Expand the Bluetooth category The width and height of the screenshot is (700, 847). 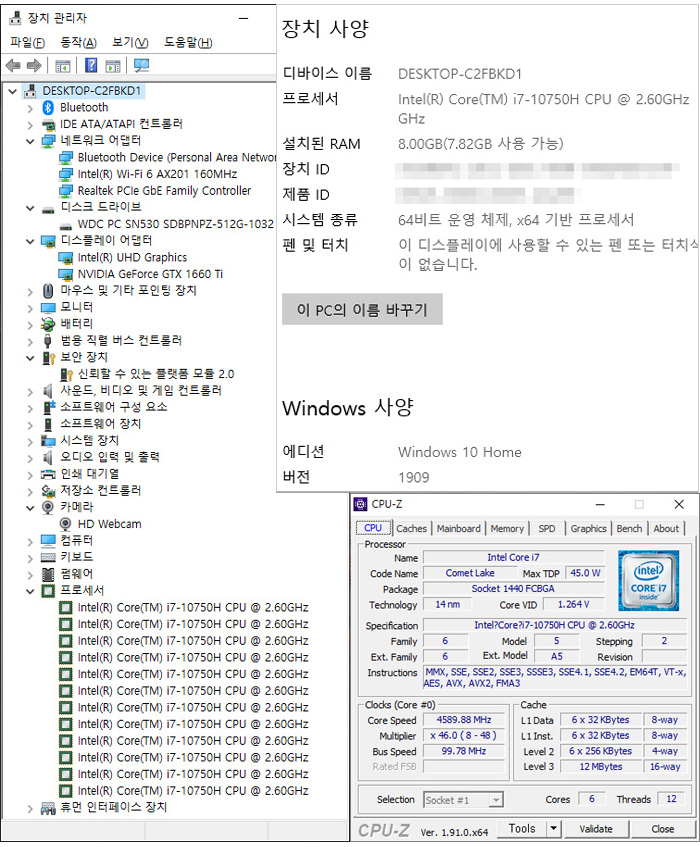(30, 109)
